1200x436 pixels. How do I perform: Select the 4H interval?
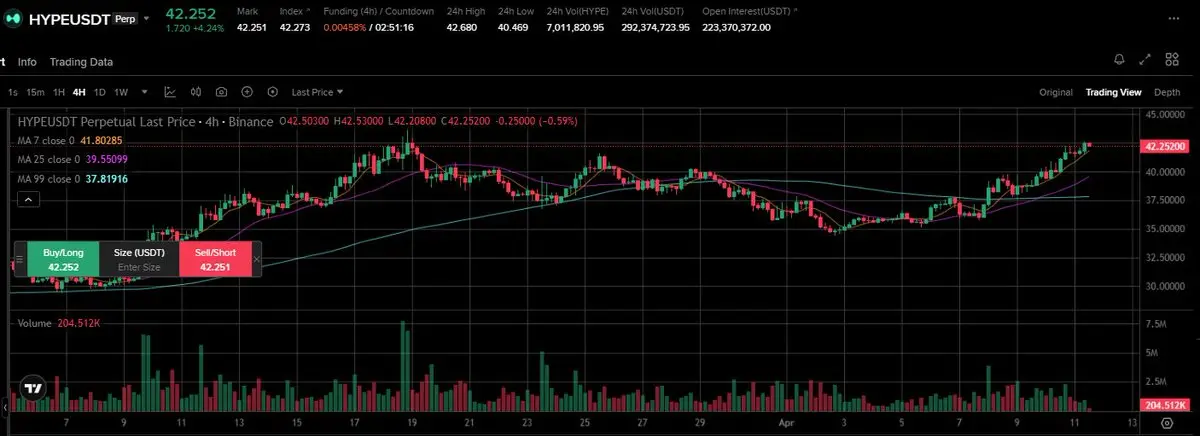[79, 92]
